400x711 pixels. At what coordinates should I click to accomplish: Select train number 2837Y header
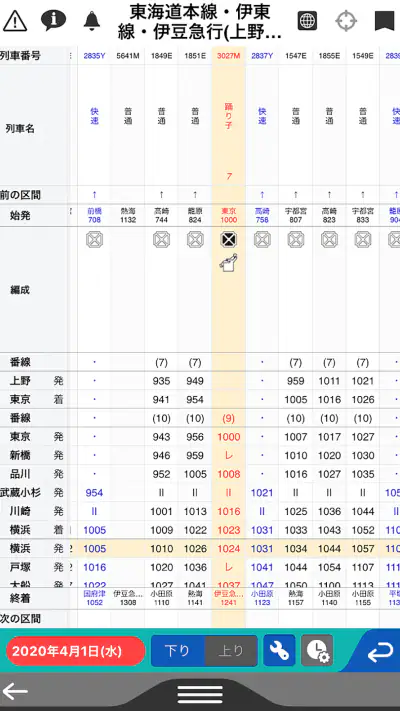point(262,56)
